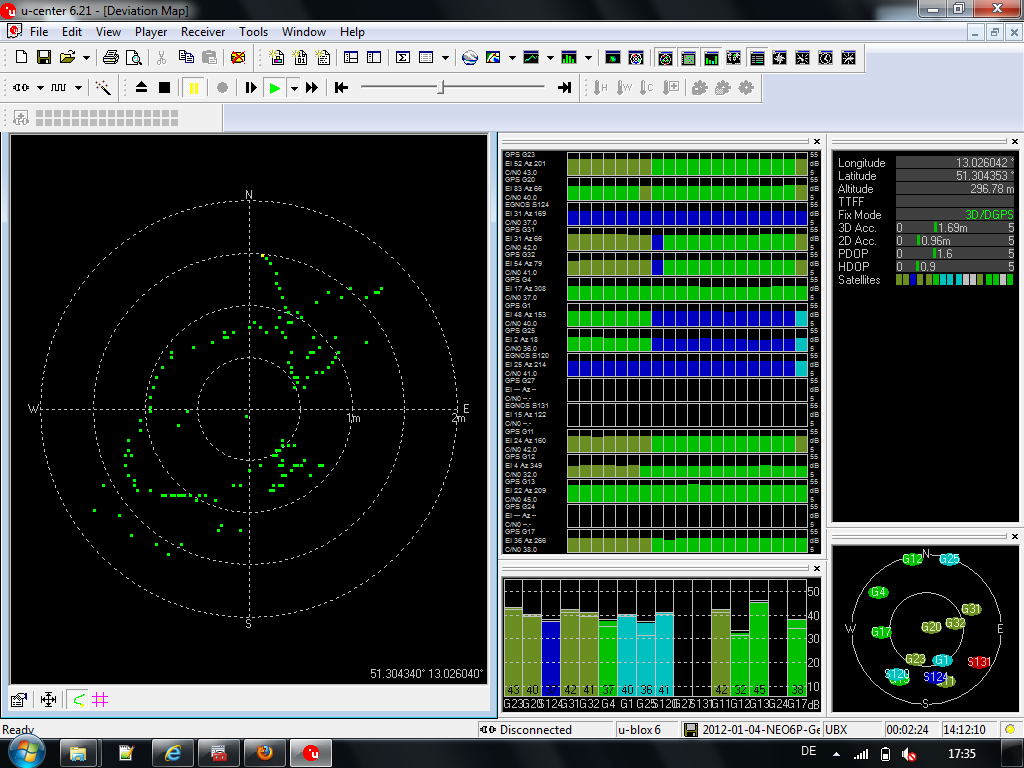Open the Receiver menu
The height and width of the screenshot is (768, 1024).
pos(203,32)
